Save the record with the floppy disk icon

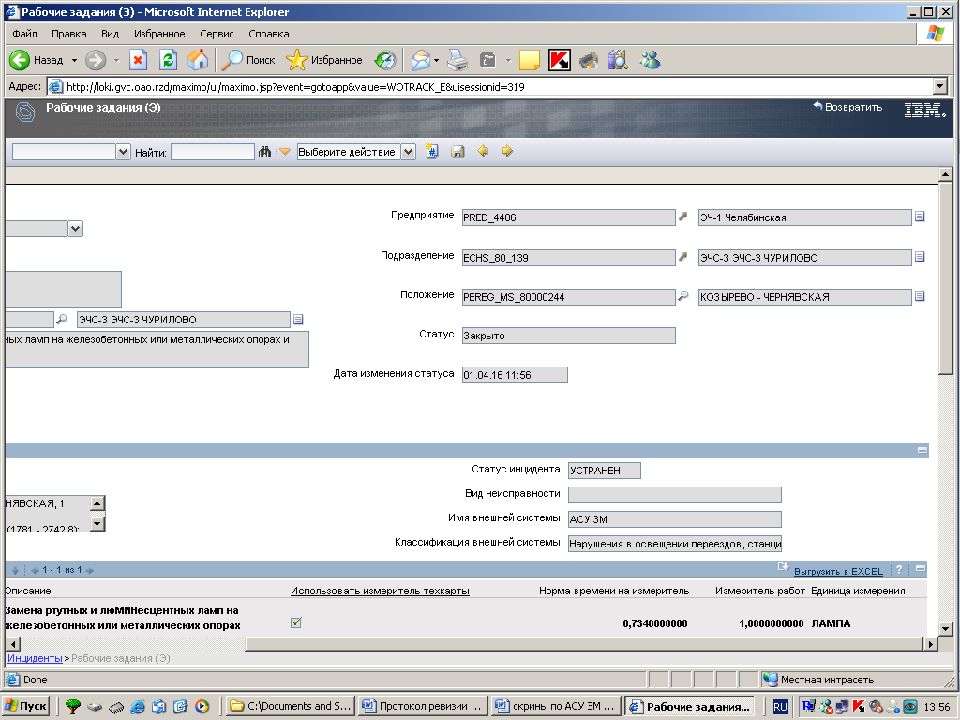pyautogui.click(x=457, y=152)
